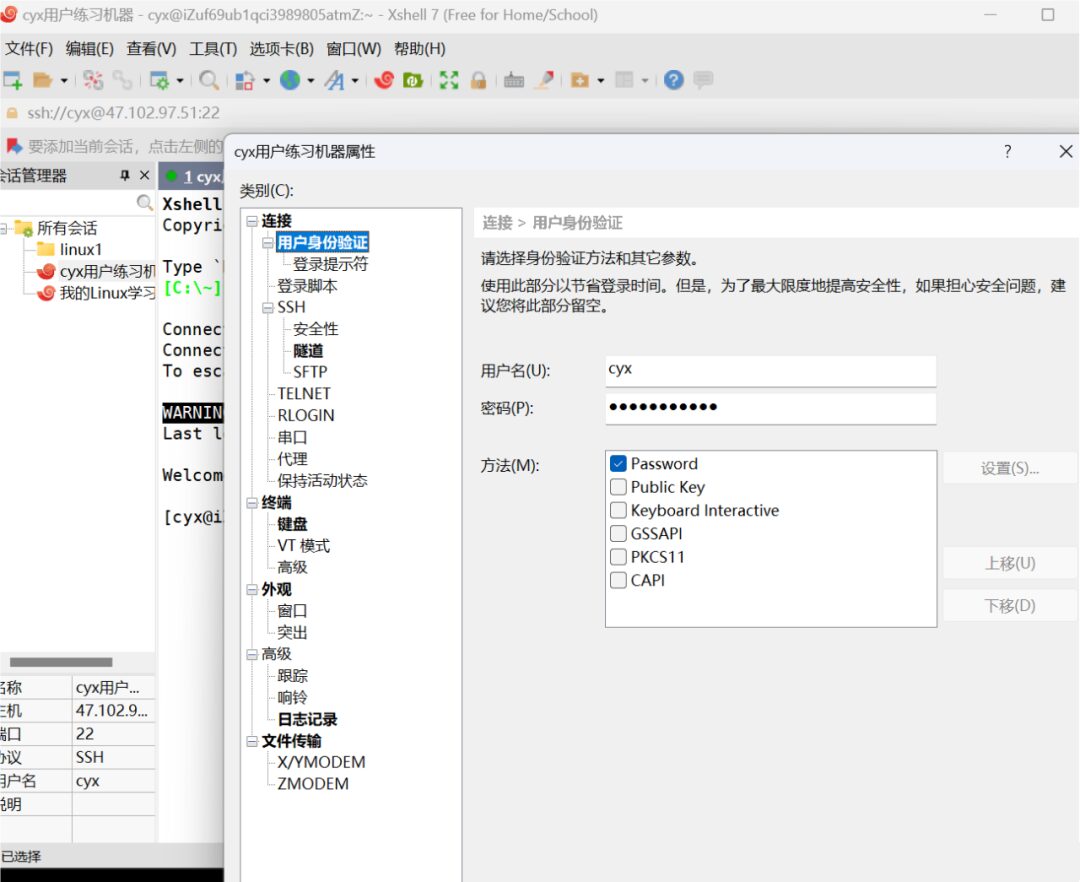Image resolution: width=1080 pixels, height=882 pixels.
Task: Select TELNET in the category tree
Action: point(304,394)
